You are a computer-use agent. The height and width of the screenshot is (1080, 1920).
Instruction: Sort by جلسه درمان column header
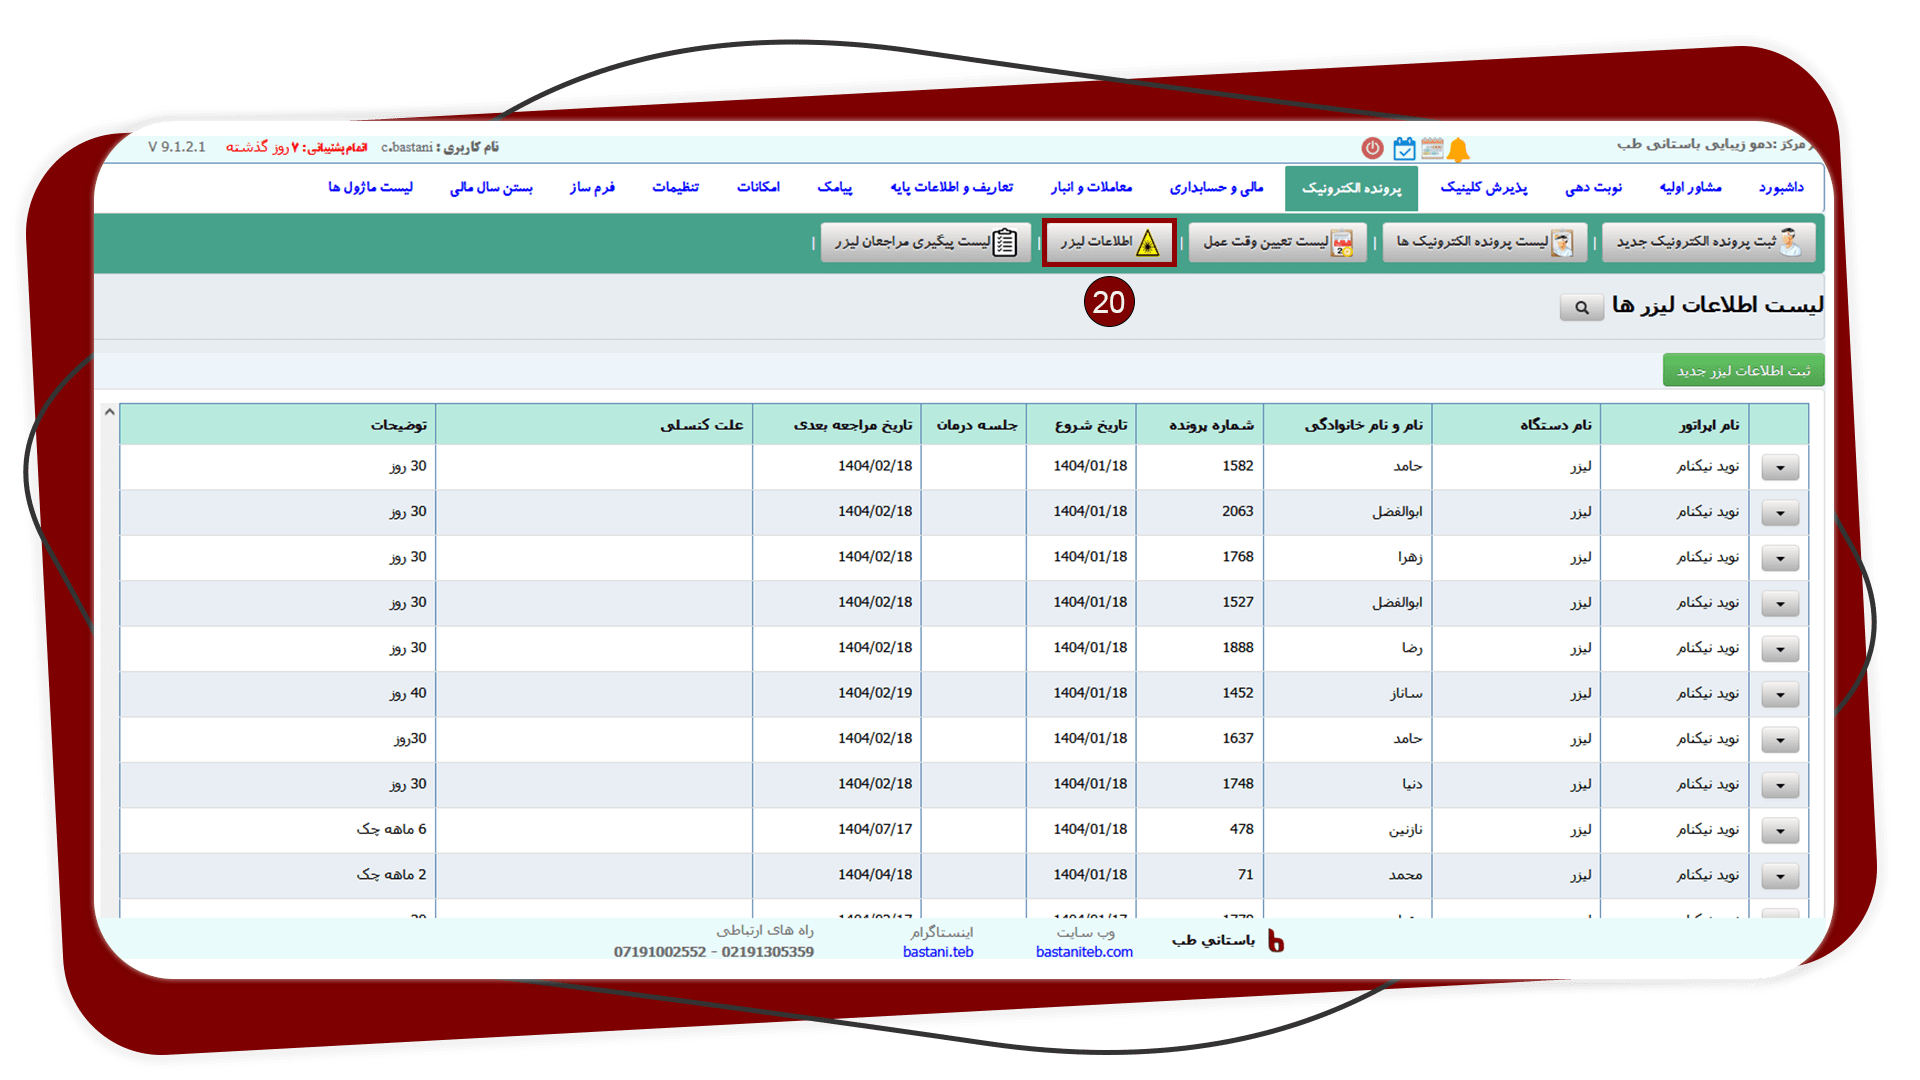click(973, 425)
